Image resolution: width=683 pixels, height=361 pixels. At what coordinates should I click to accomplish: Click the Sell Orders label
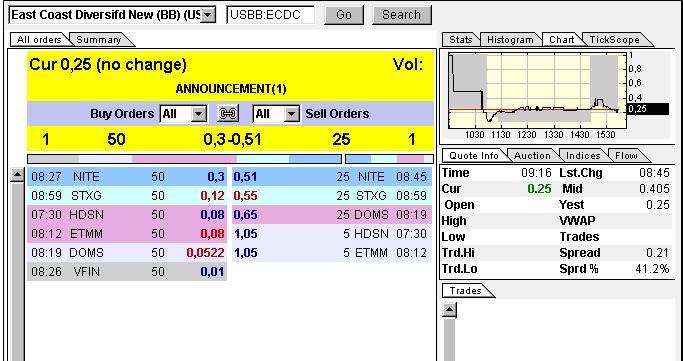click(337, 114)
